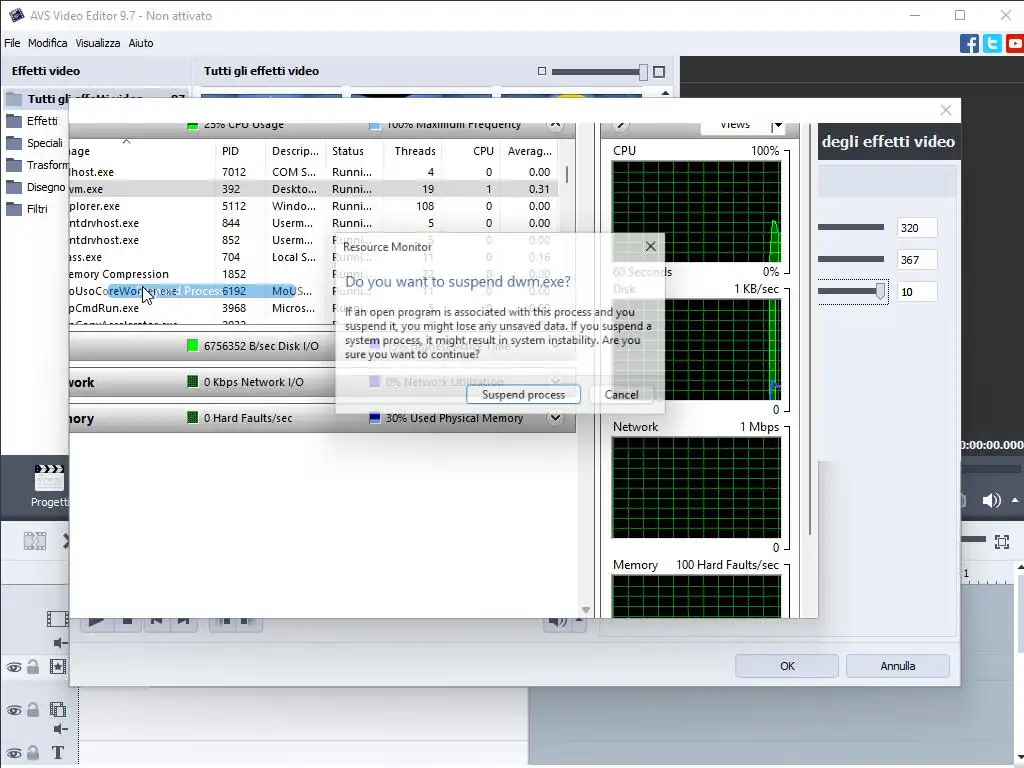The height and width of the screenshot is (768, 1024).
Task: Sort by Status column header
Action: tap(347, 151)
